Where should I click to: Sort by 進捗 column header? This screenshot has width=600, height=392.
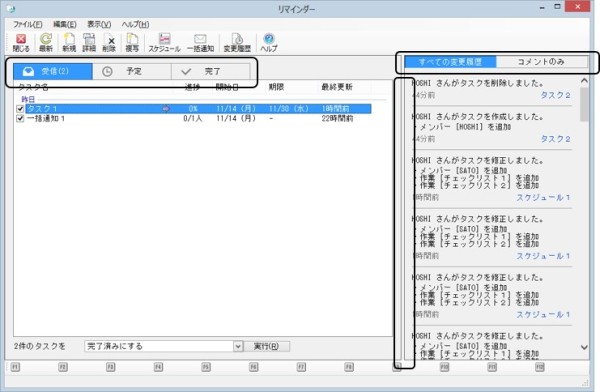tap(192, 87)
